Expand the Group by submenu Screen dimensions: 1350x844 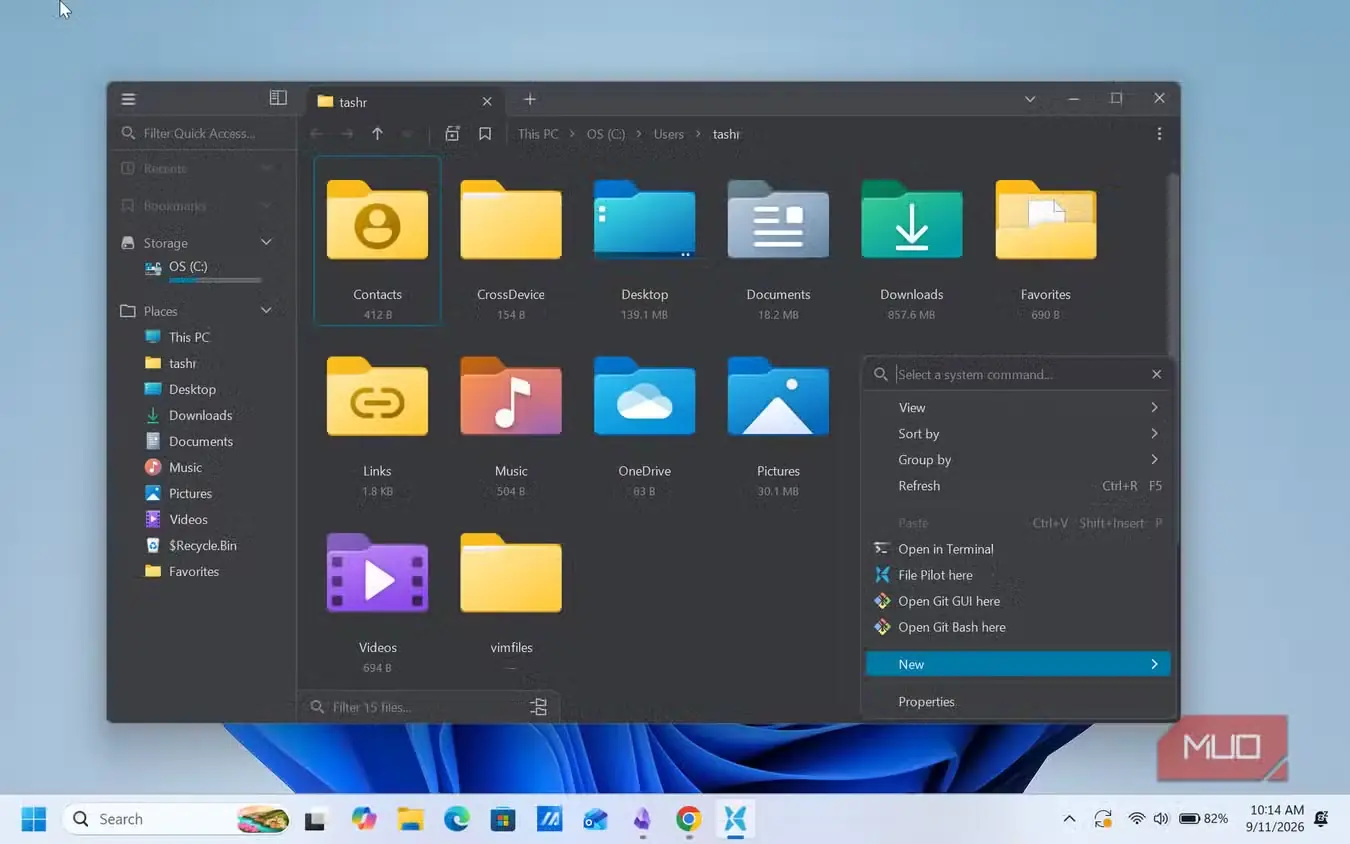point(1018,459)
